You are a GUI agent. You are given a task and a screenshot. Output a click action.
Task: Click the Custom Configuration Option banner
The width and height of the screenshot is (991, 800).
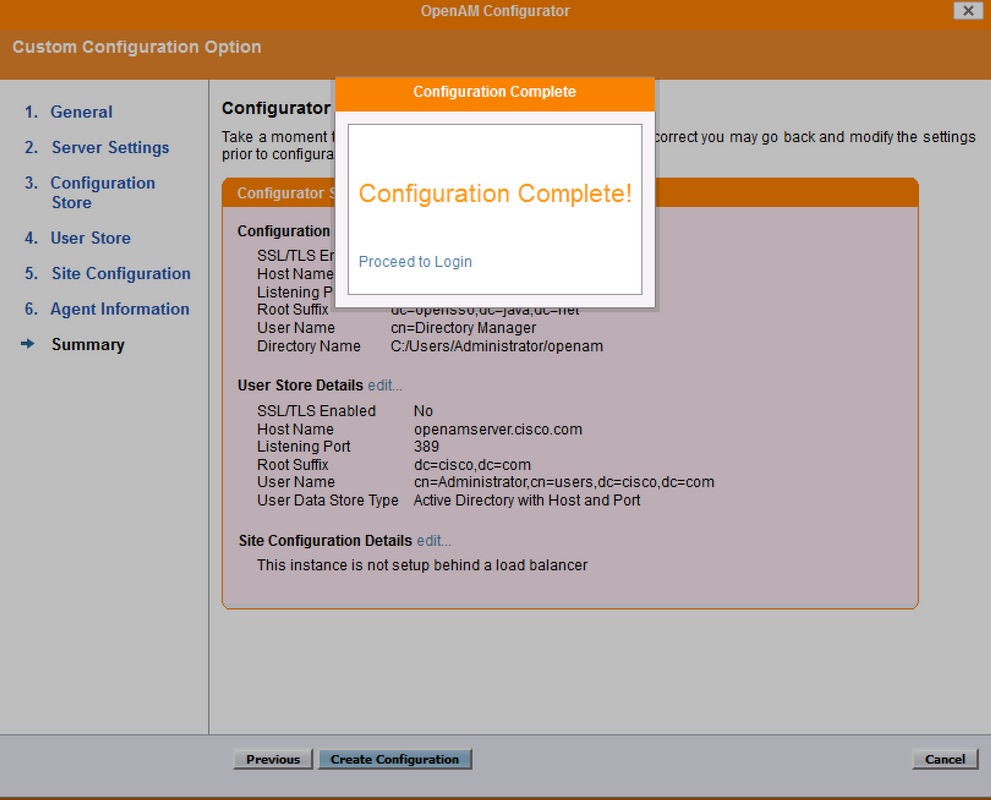136,47
